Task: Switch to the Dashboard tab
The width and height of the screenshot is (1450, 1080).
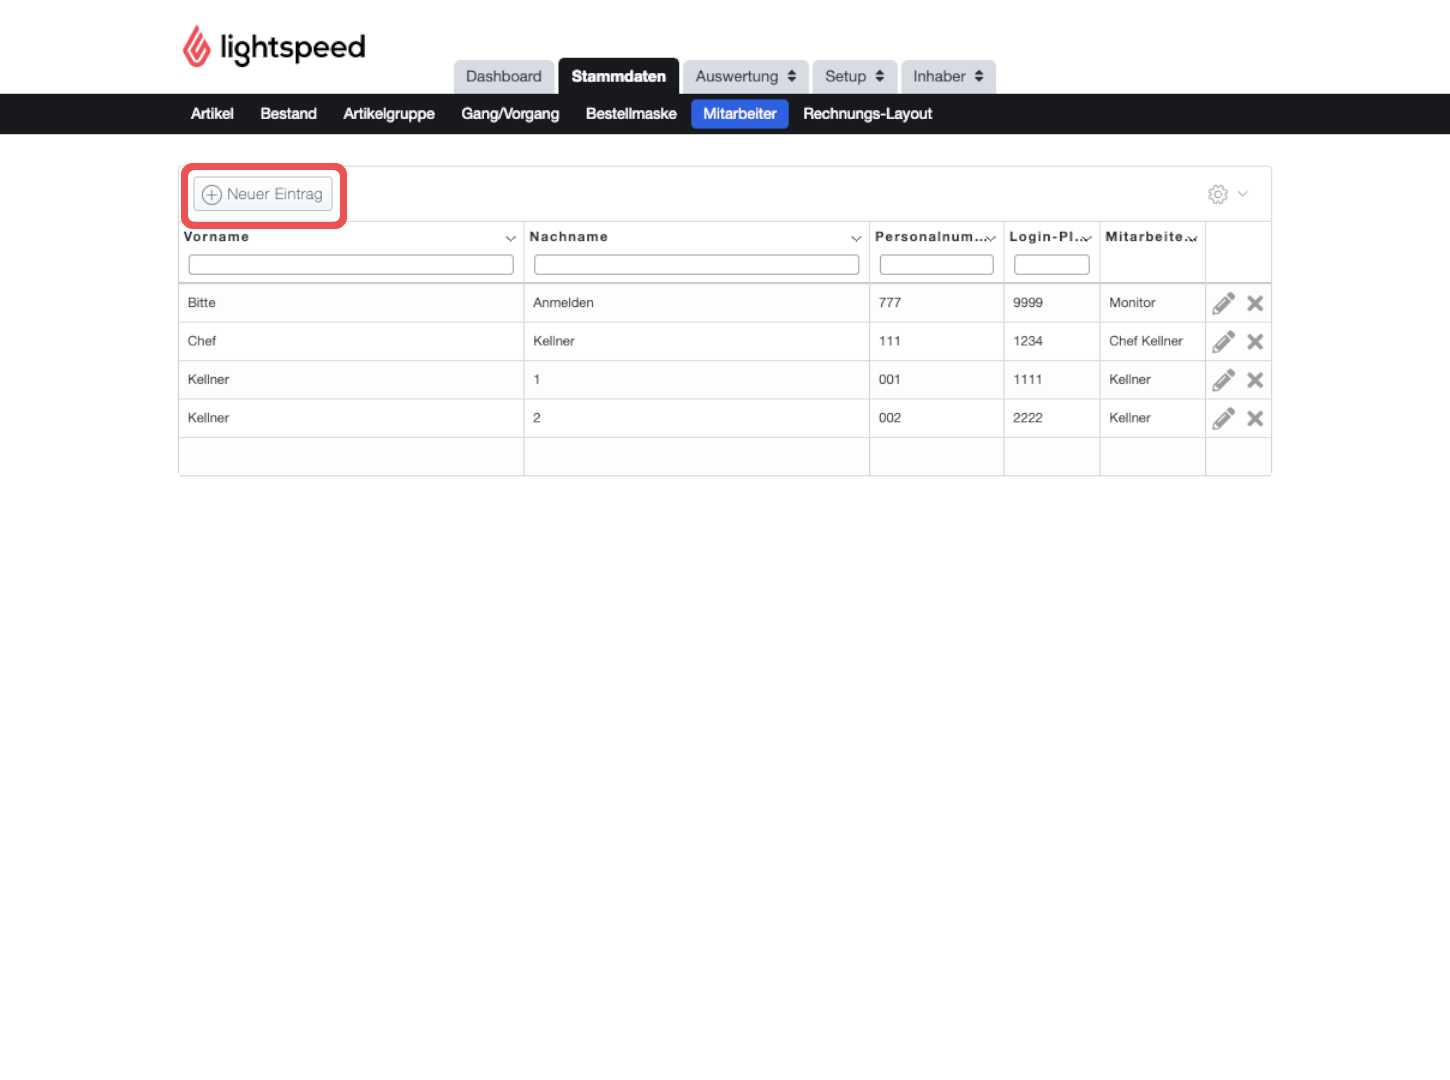Action: coord(504,76)
